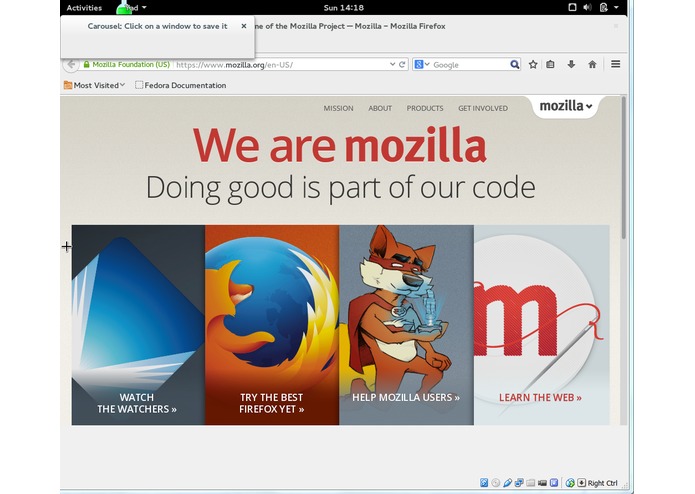Image resolution: width=695 pixels, height=494 pixels.
Task: Click the Carousel notification message text
Action: (x=157, y=26)
